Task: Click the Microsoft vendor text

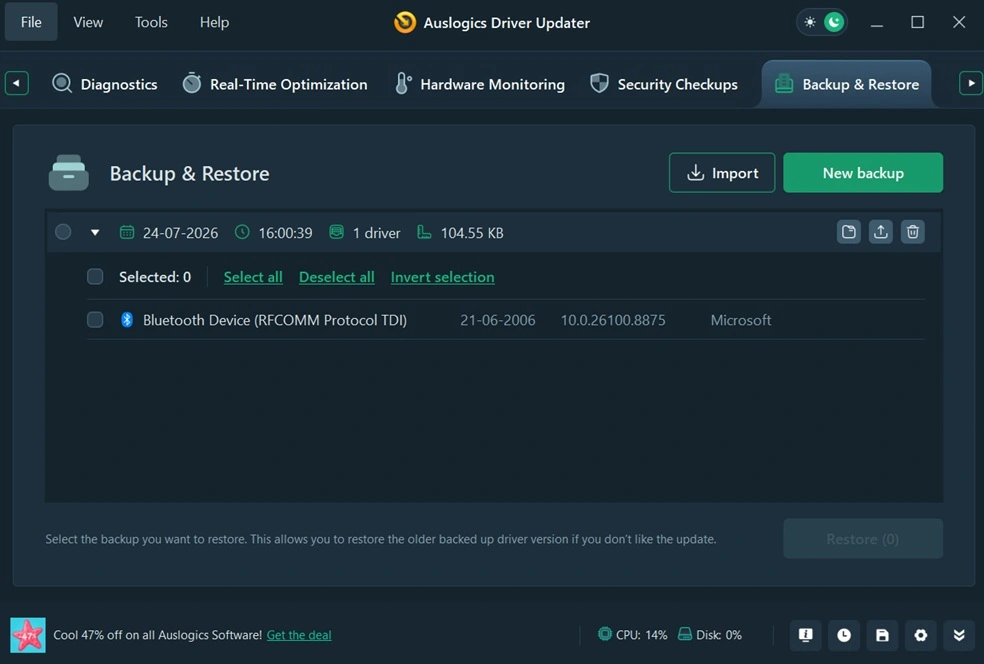Action: 741,320
